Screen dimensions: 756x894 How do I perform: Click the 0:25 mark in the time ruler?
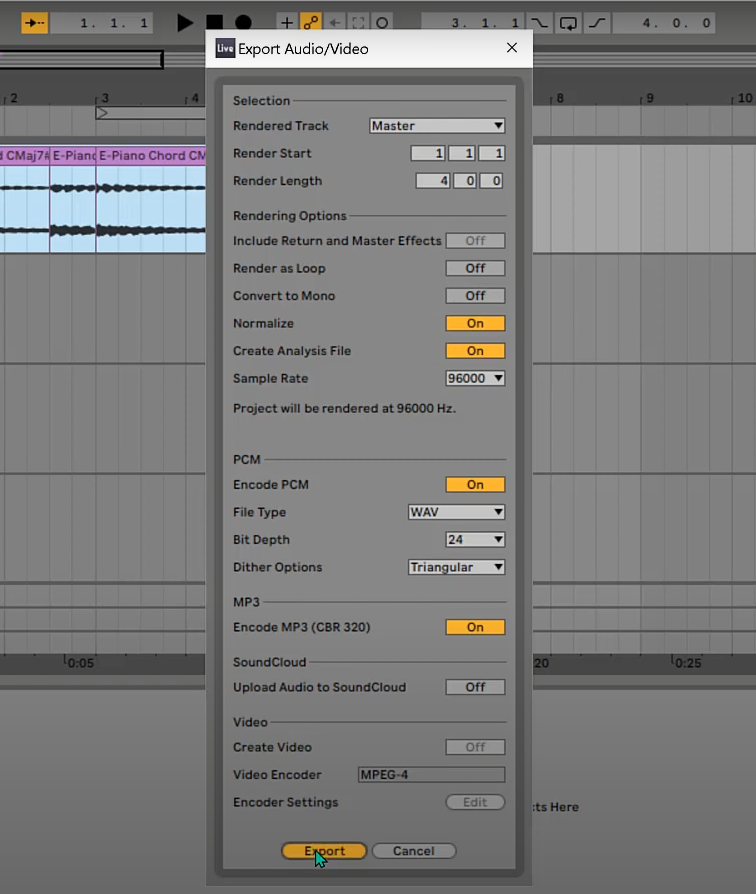point(688,663)
